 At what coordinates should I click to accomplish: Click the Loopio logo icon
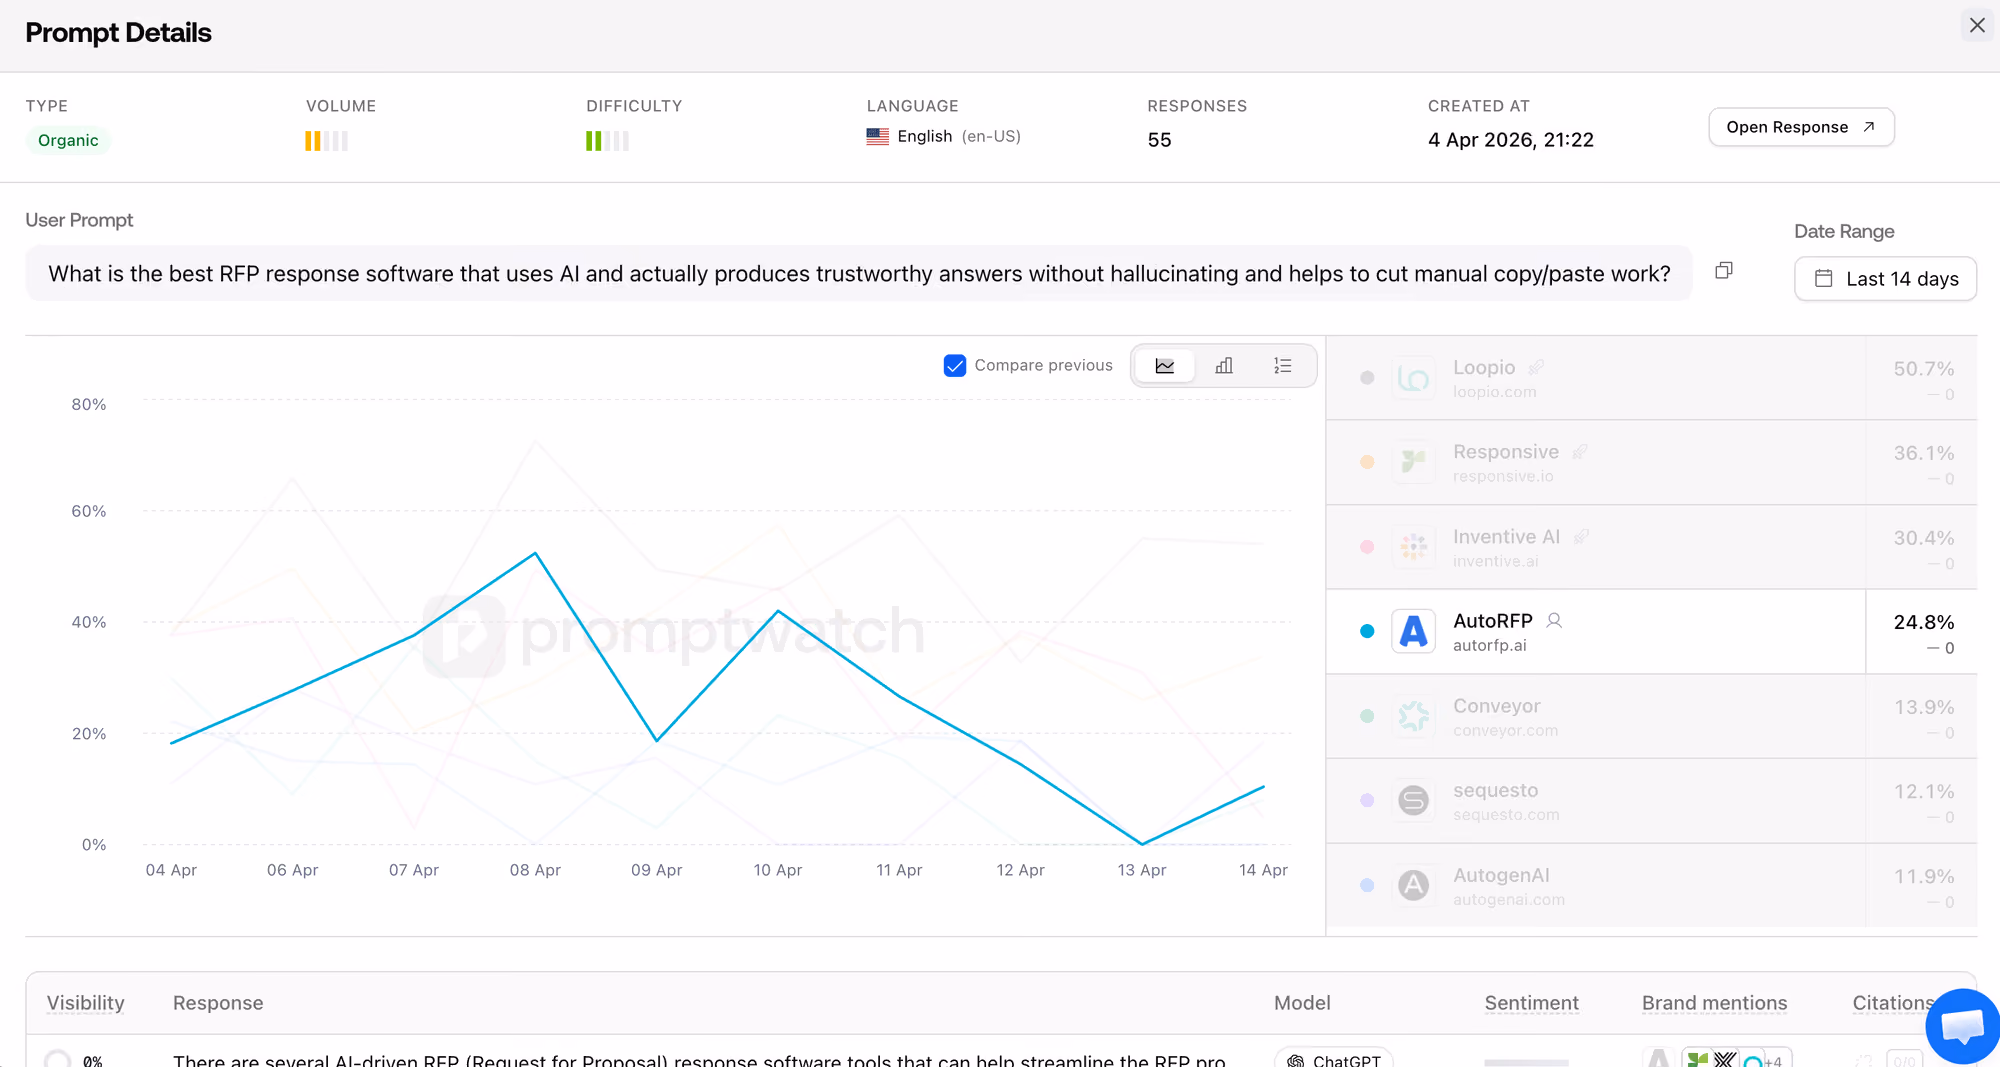(x=1413, y=378)
